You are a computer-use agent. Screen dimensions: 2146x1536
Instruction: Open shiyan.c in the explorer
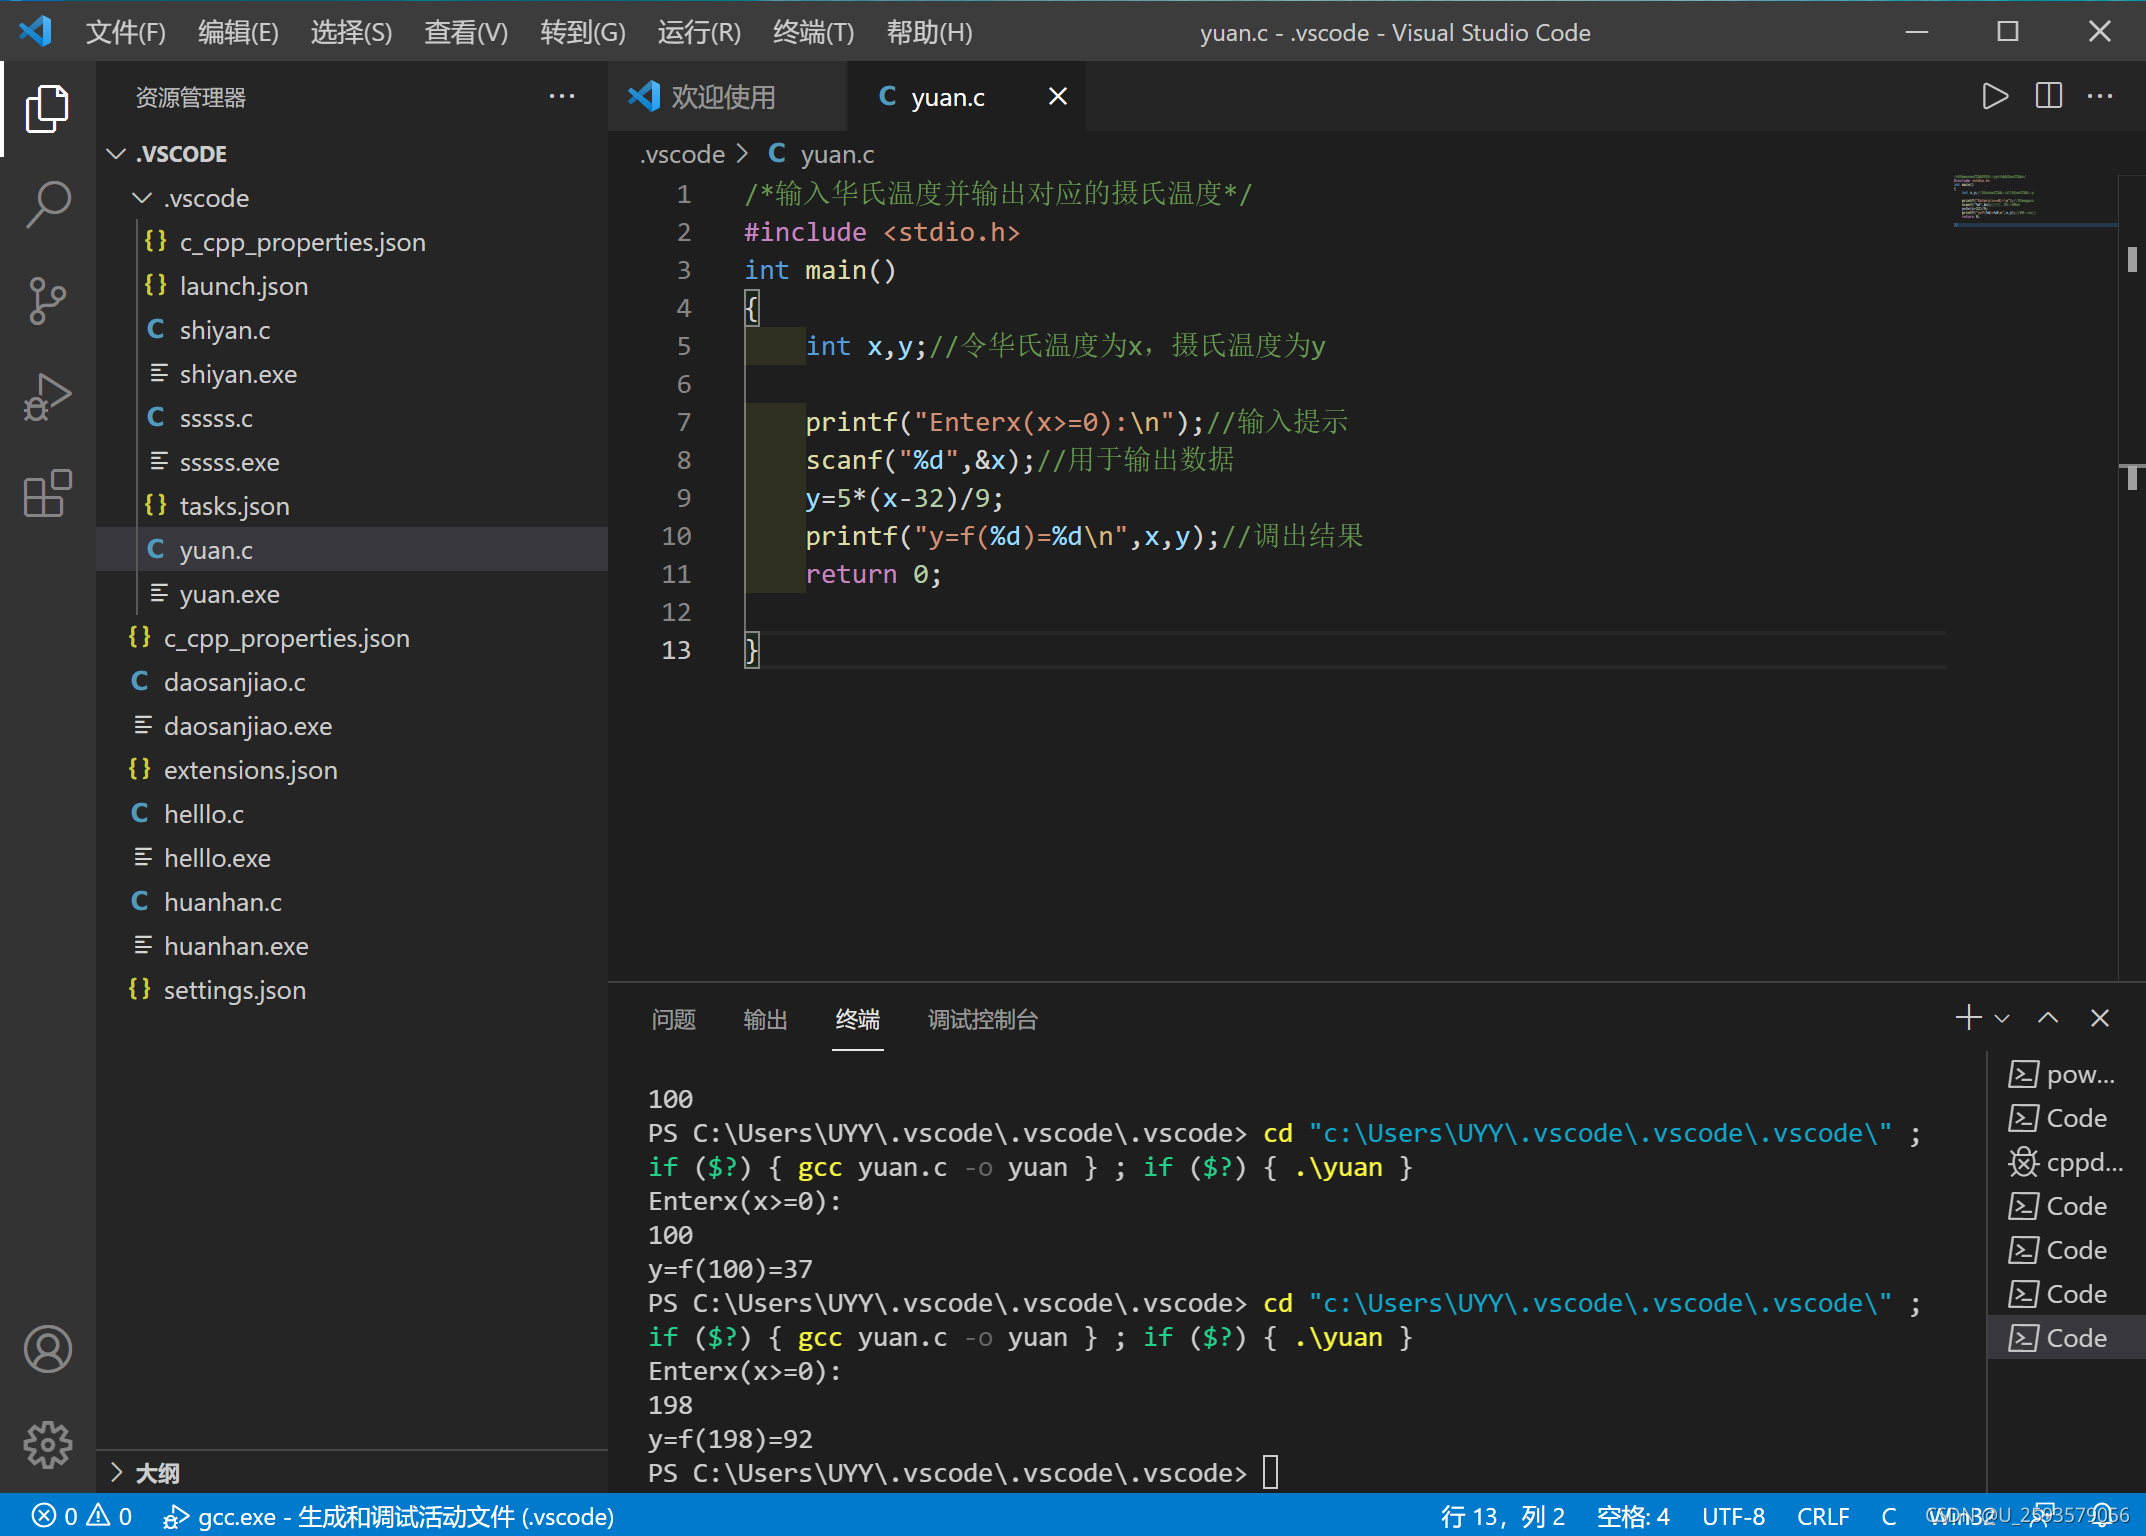coord(224,330)
